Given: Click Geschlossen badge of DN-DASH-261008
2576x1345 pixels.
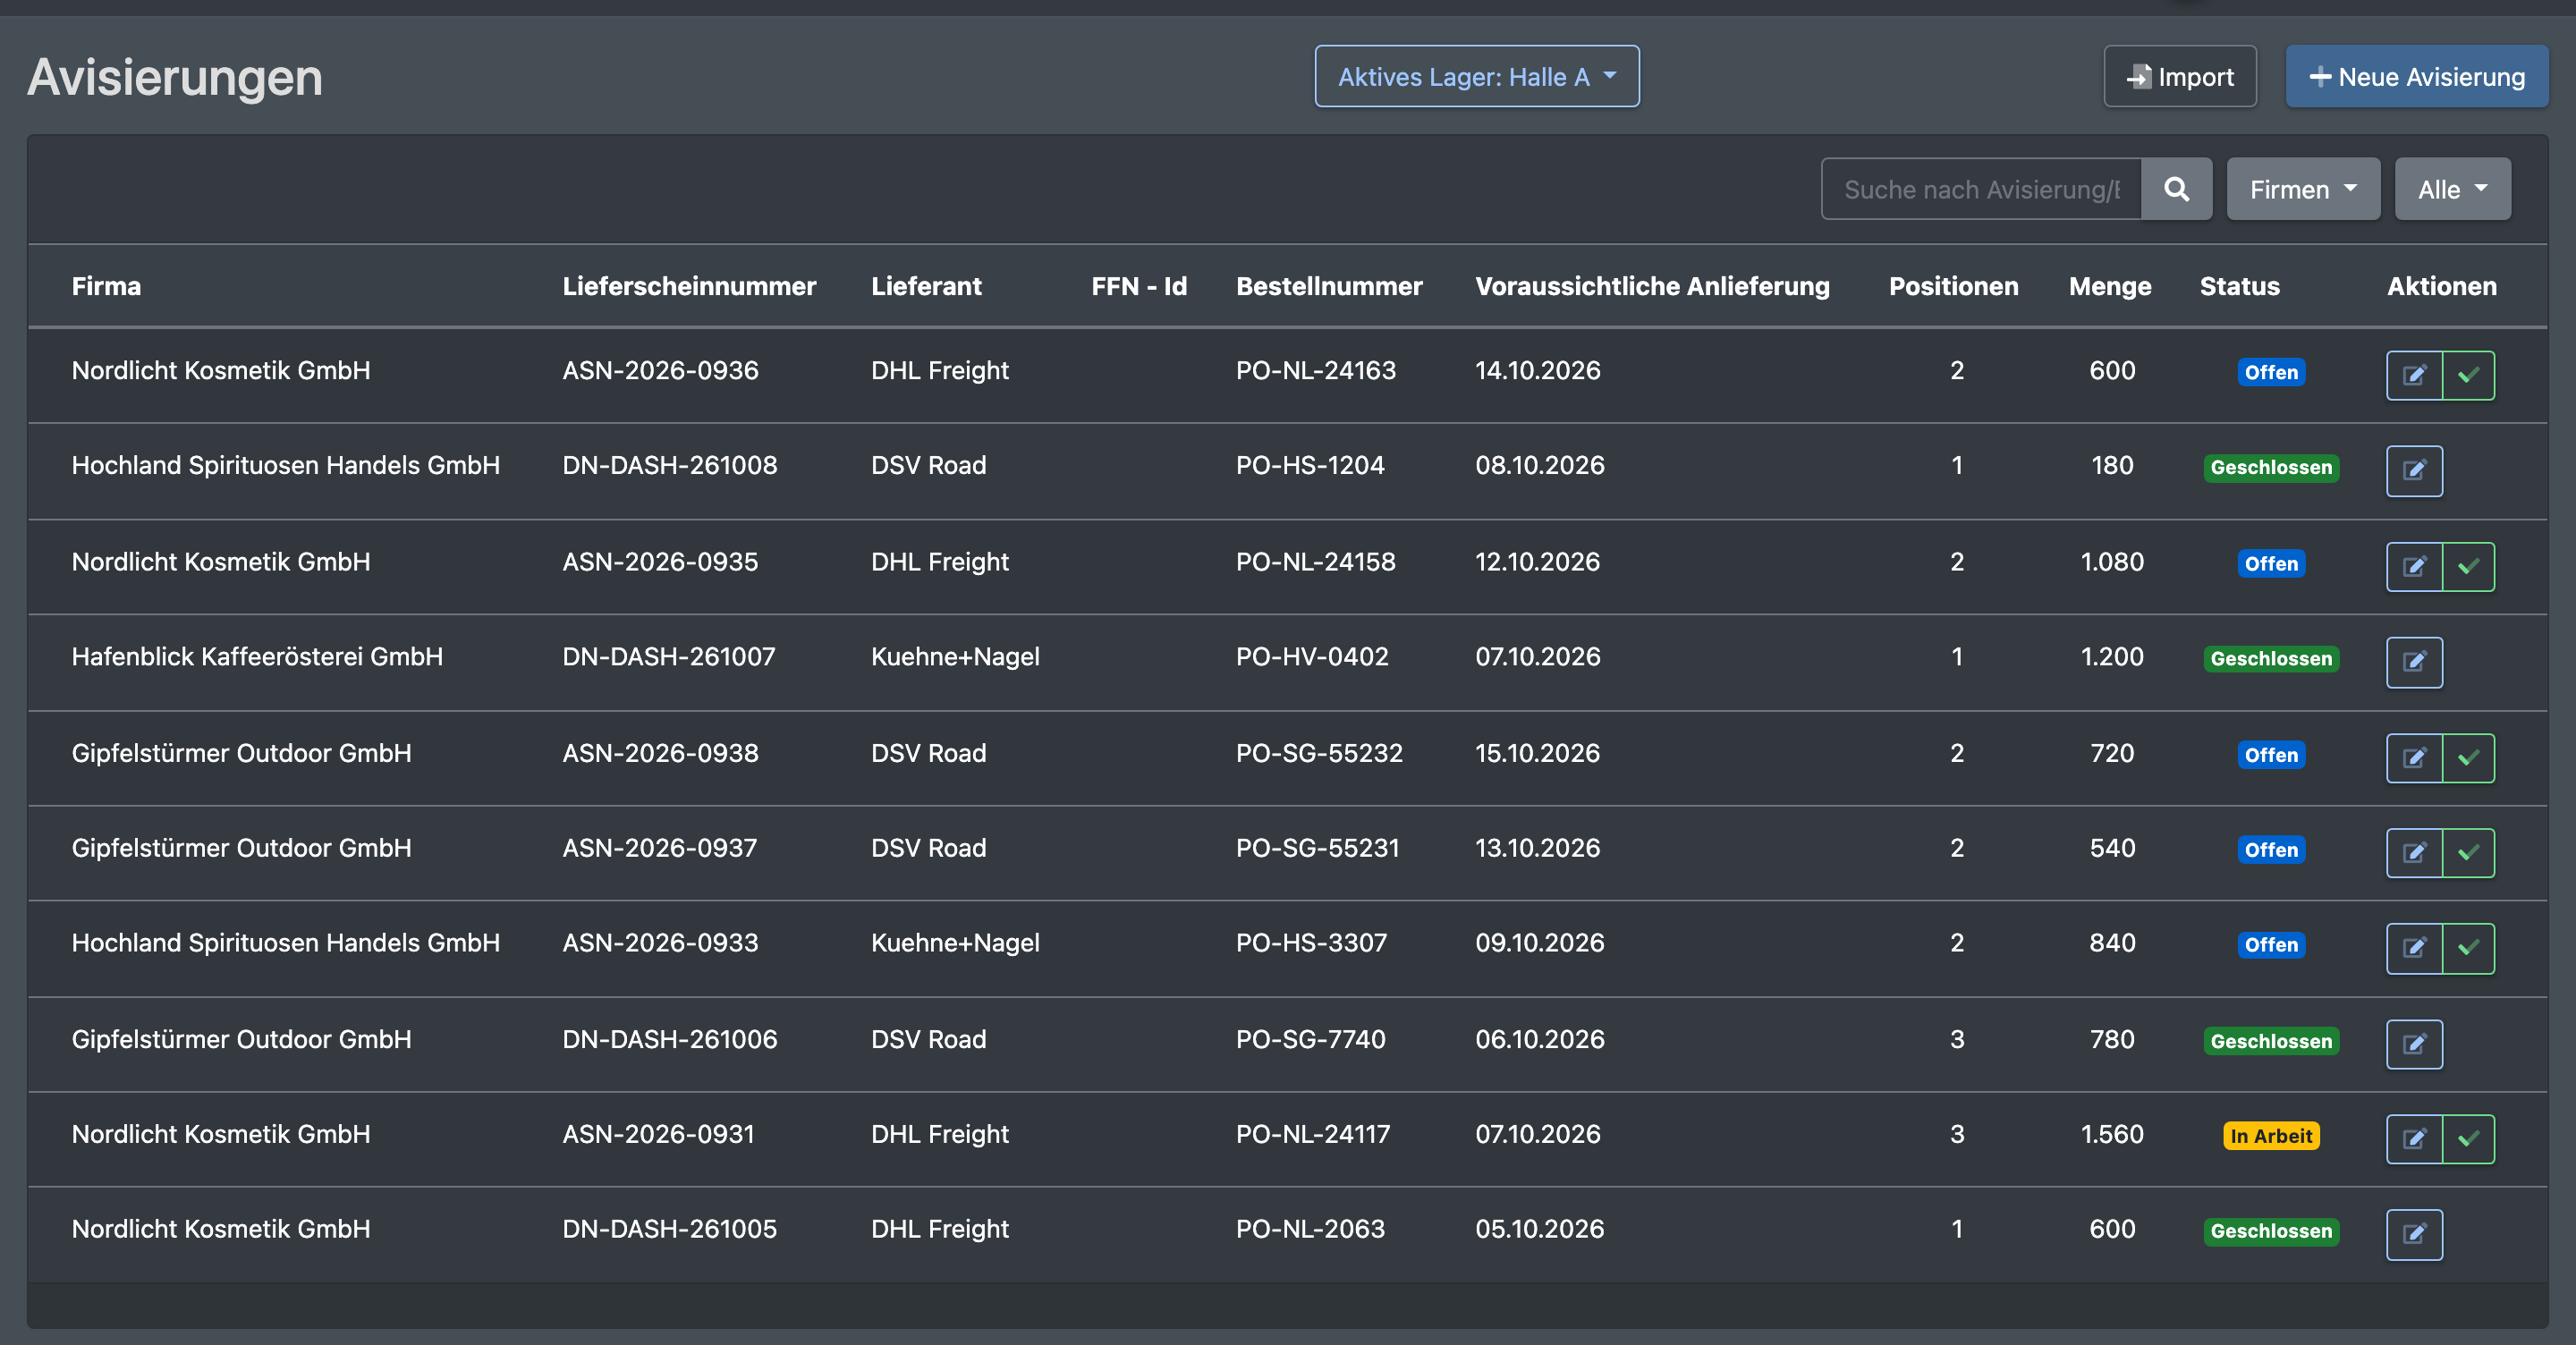Looking at the screenshot, I should click(x=2271, y=467).
